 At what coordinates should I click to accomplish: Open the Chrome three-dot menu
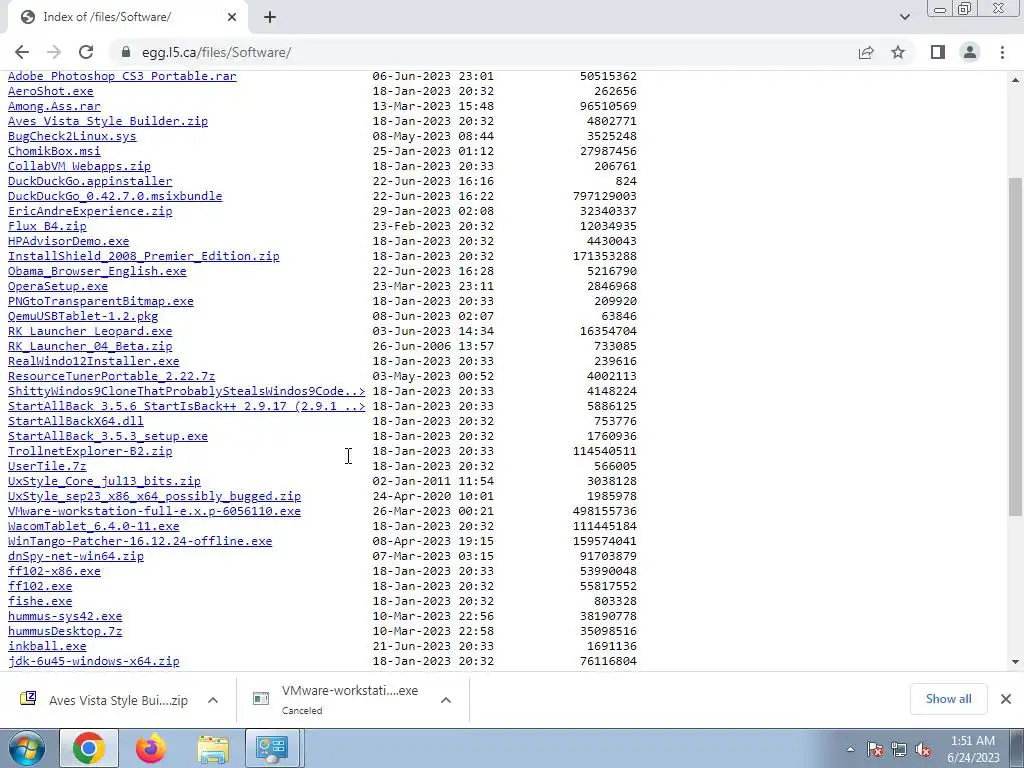coord(1002,52)
